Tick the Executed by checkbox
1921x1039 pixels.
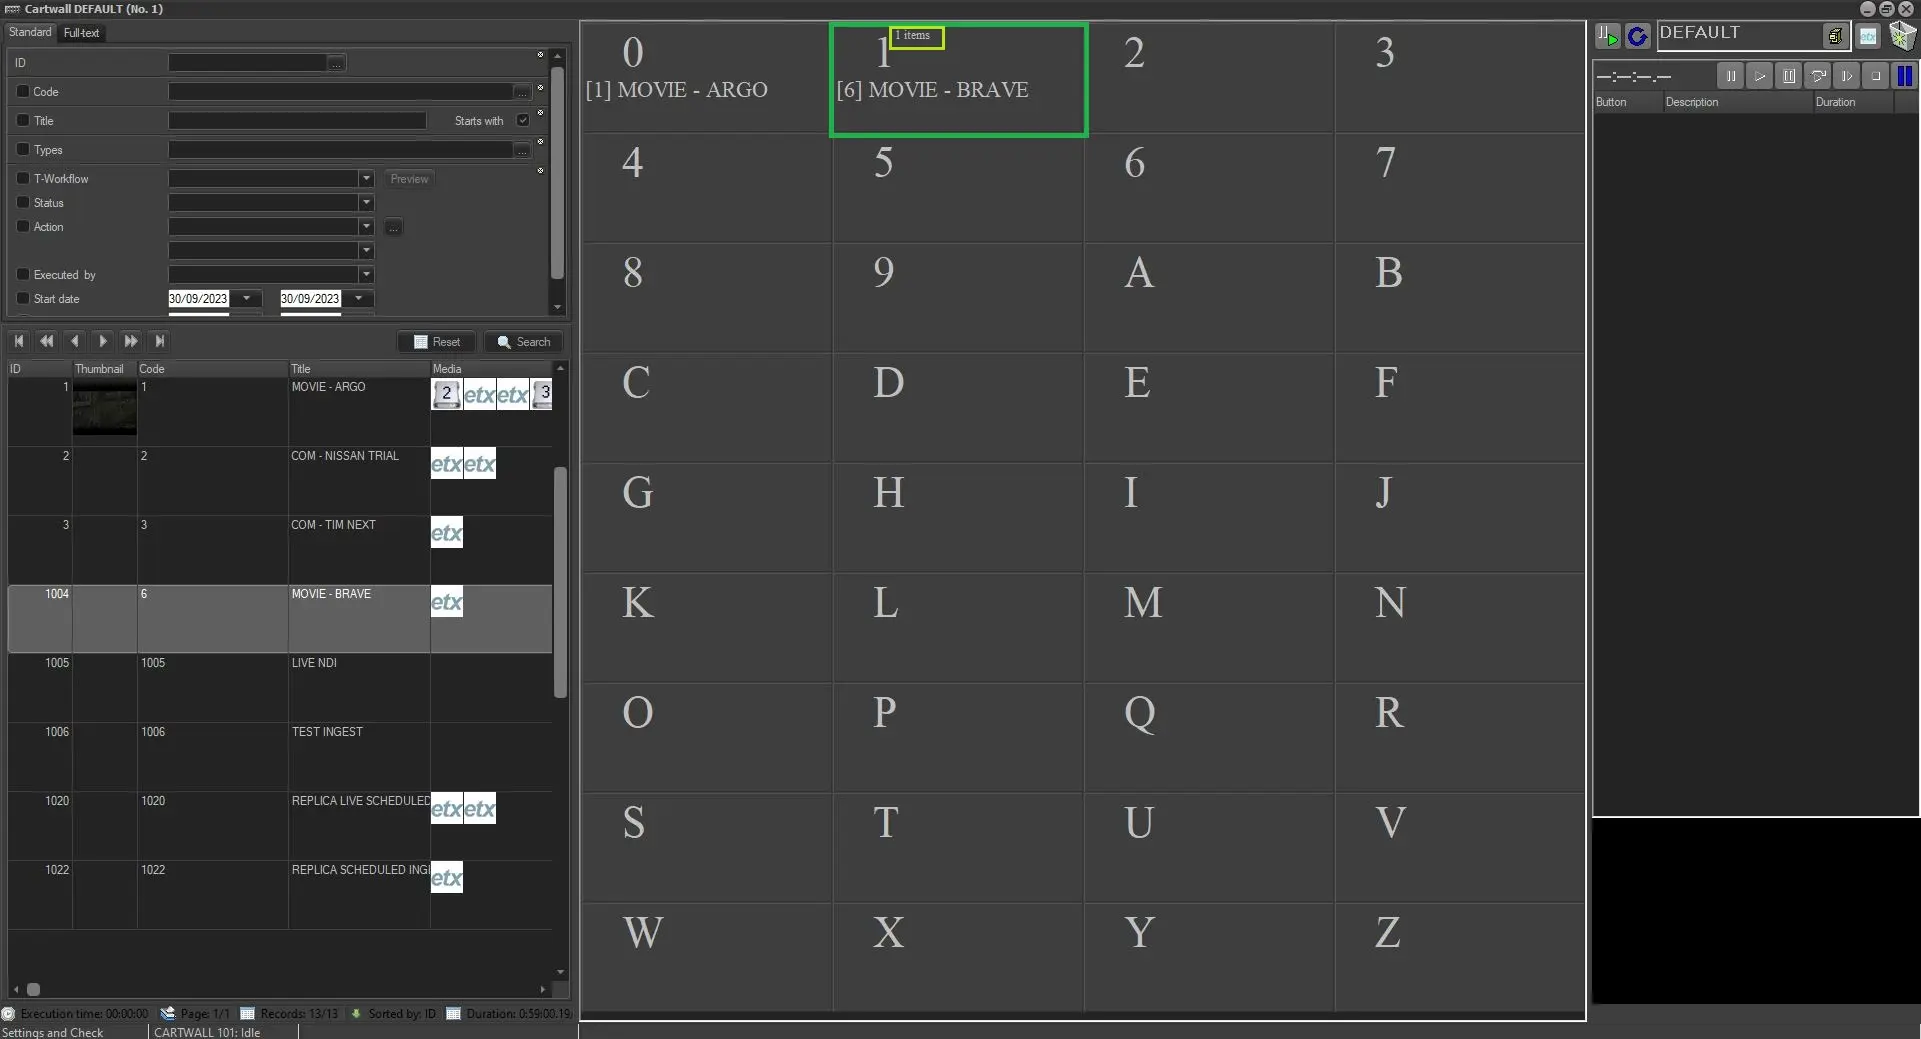tap(23, 274)
